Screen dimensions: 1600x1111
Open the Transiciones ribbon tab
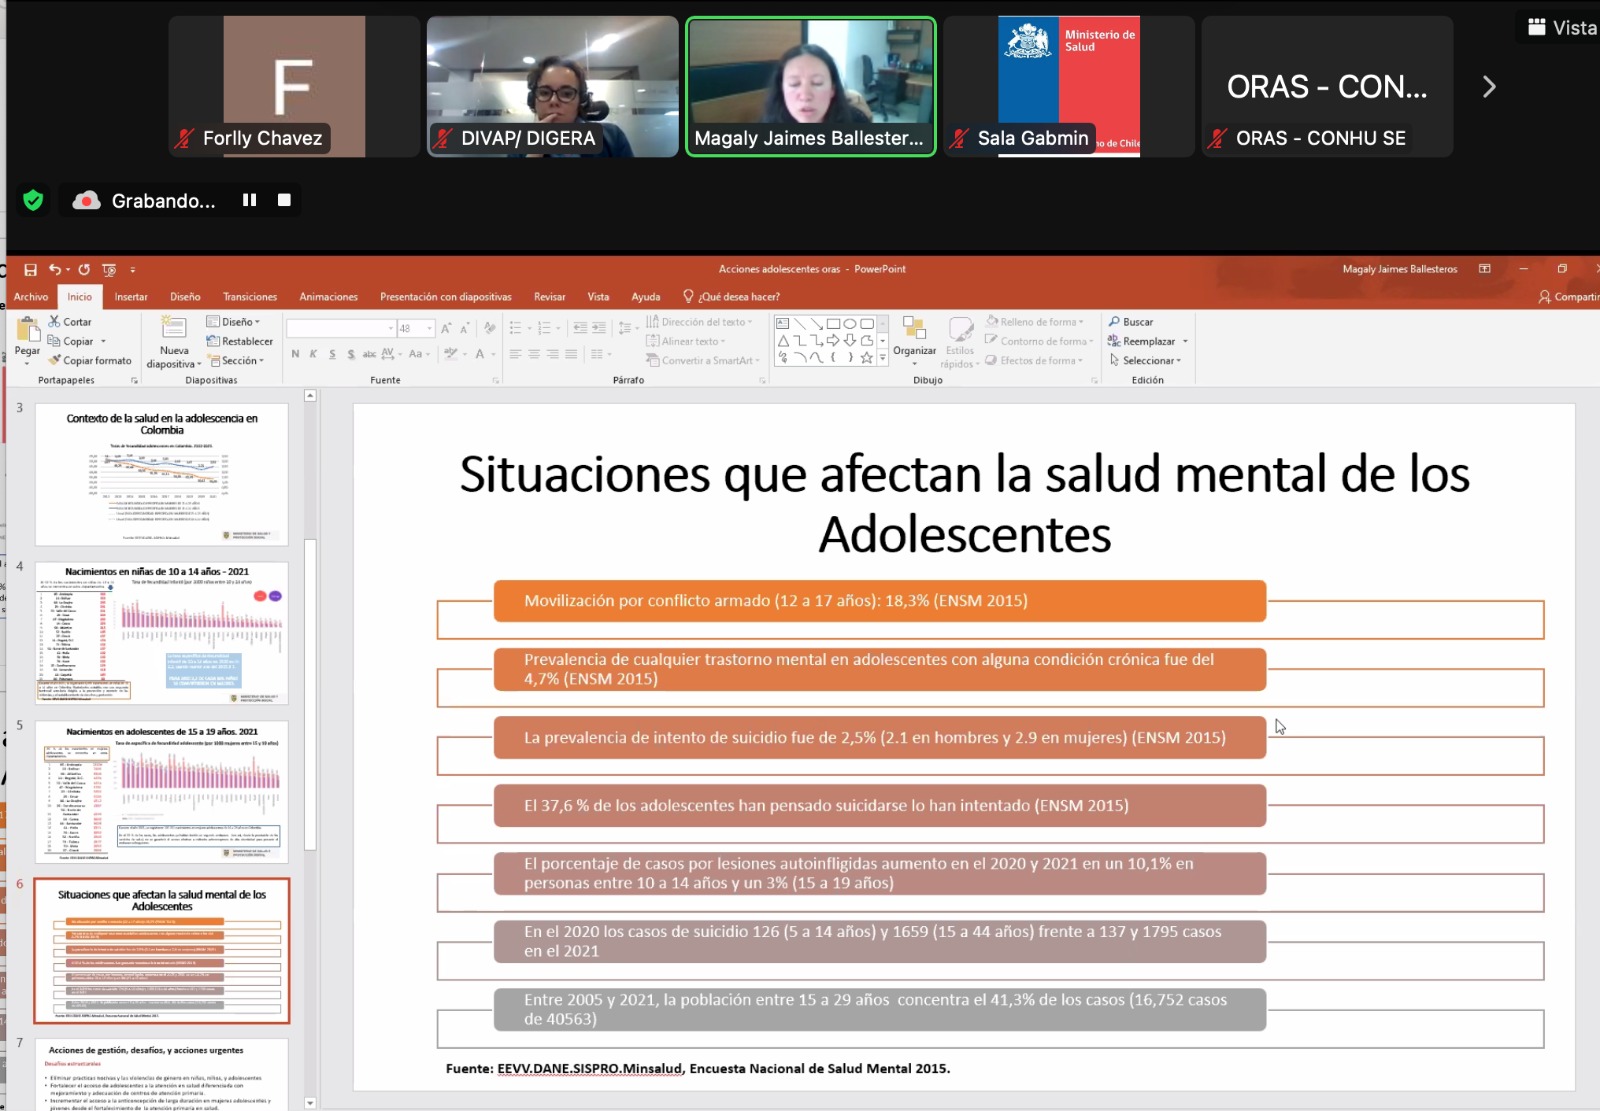click(x=250, y=297)
